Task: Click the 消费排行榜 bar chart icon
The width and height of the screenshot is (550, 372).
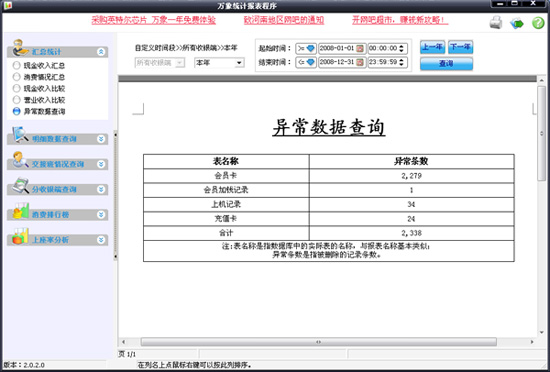Action: (x=20, y=211)
